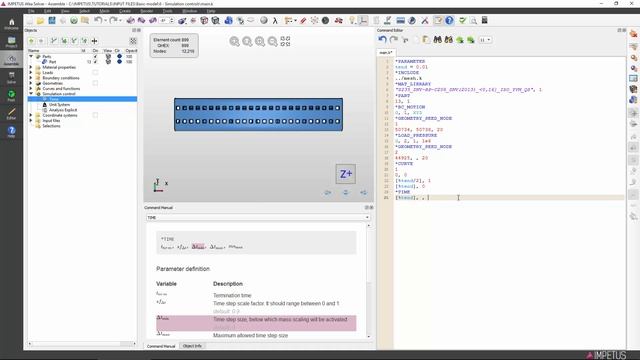Image resolution: width=640 pixels, height=360 pixels.
Task: Click 'Termination time' description text
Action: point(232,295)
